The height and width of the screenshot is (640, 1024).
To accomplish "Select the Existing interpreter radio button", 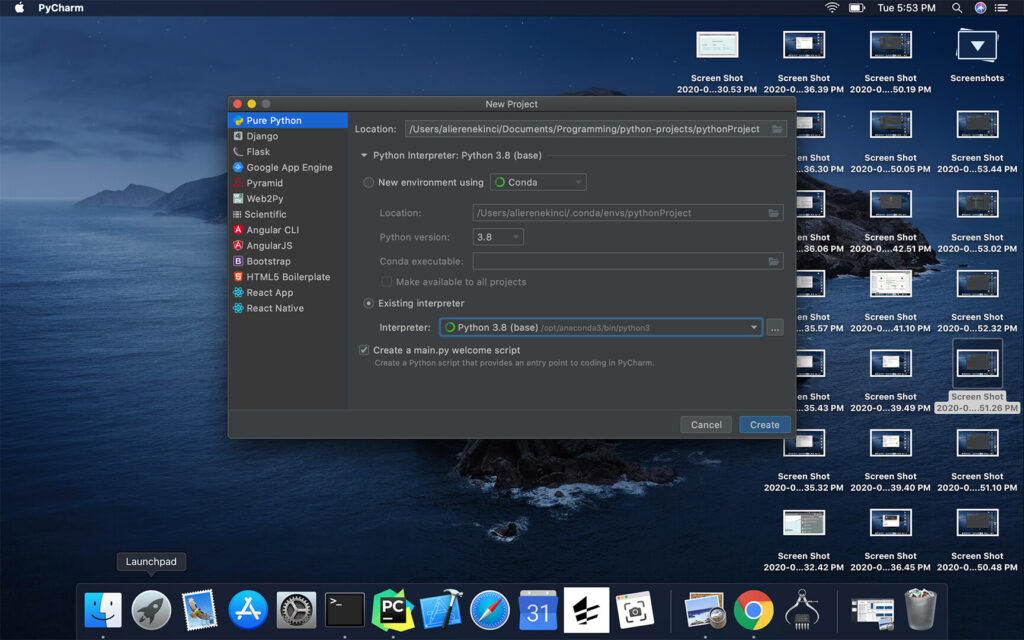I will (368, 303).
